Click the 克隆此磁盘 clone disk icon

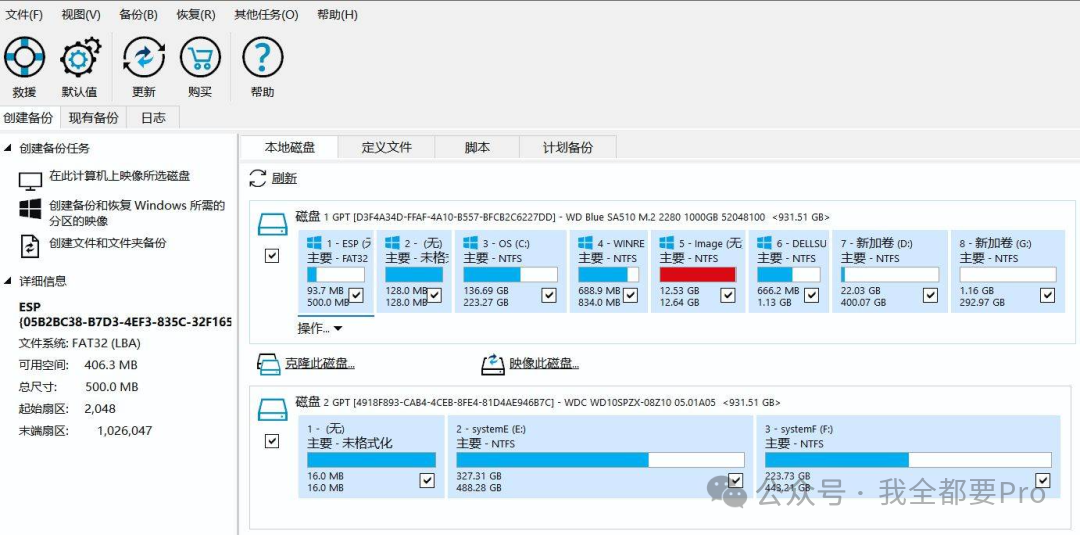tap(268, 364)
